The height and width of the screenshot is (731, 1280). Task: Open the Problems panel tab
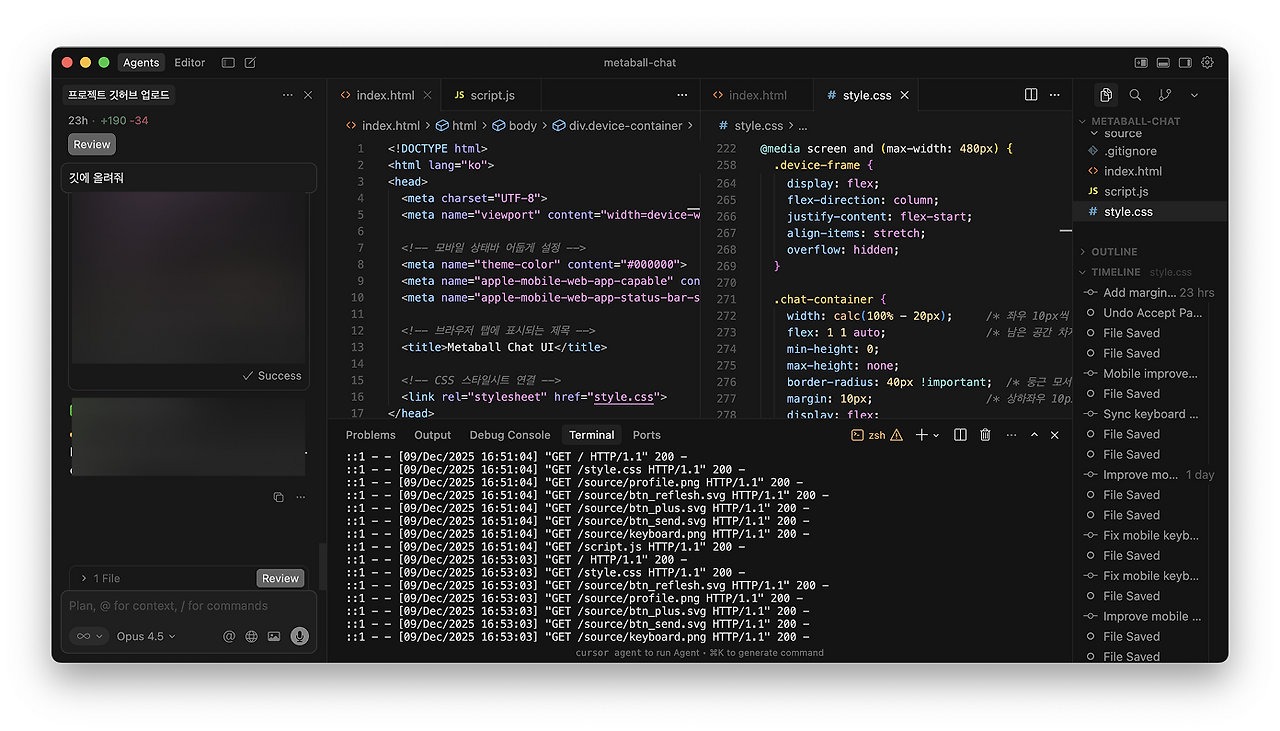[x=371, y=435]
